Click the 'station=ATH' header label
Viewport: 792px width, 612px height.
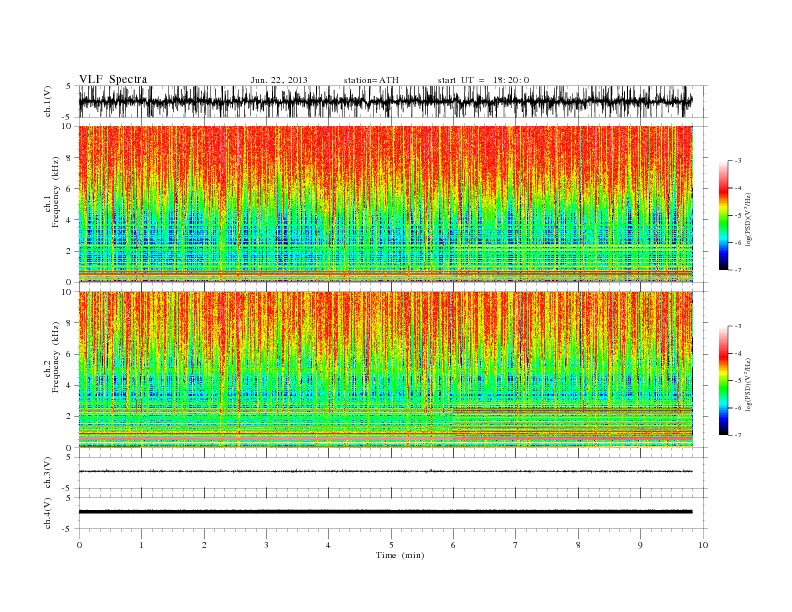(x=371, y=80)
